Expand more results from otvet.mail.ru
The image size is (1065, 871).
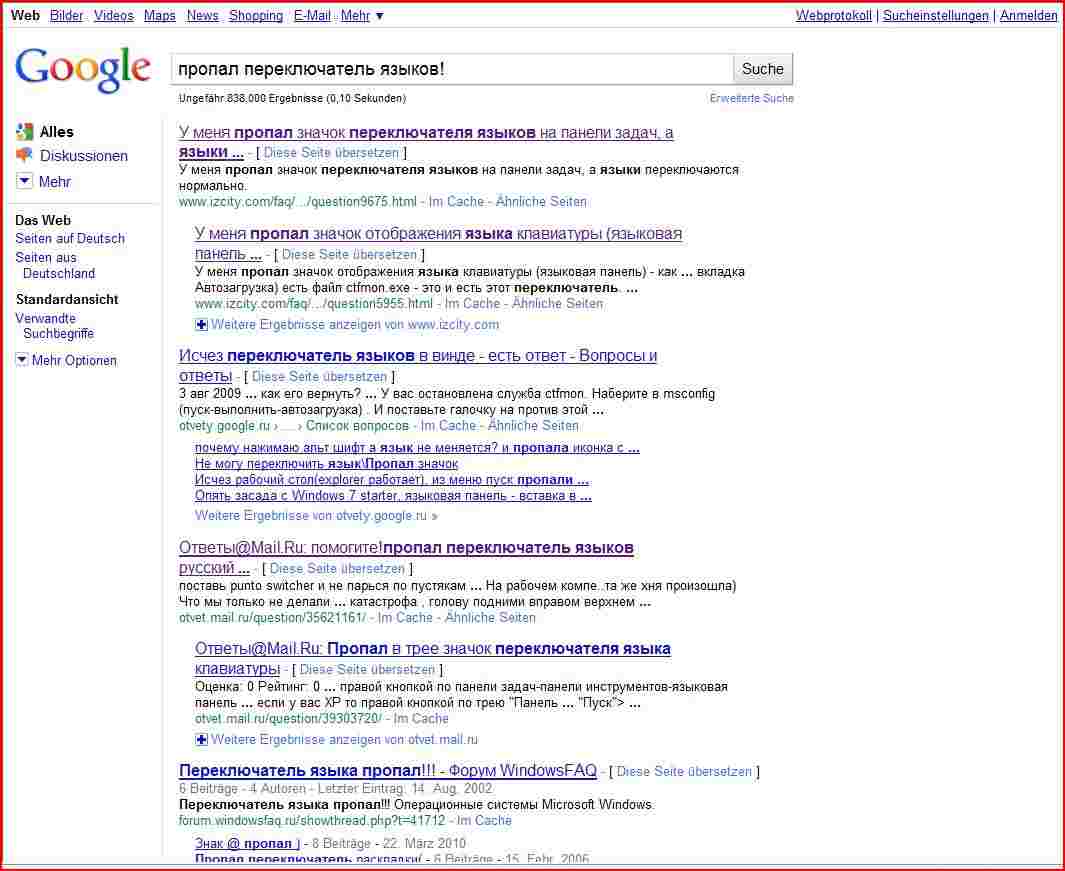coord(336,739)
